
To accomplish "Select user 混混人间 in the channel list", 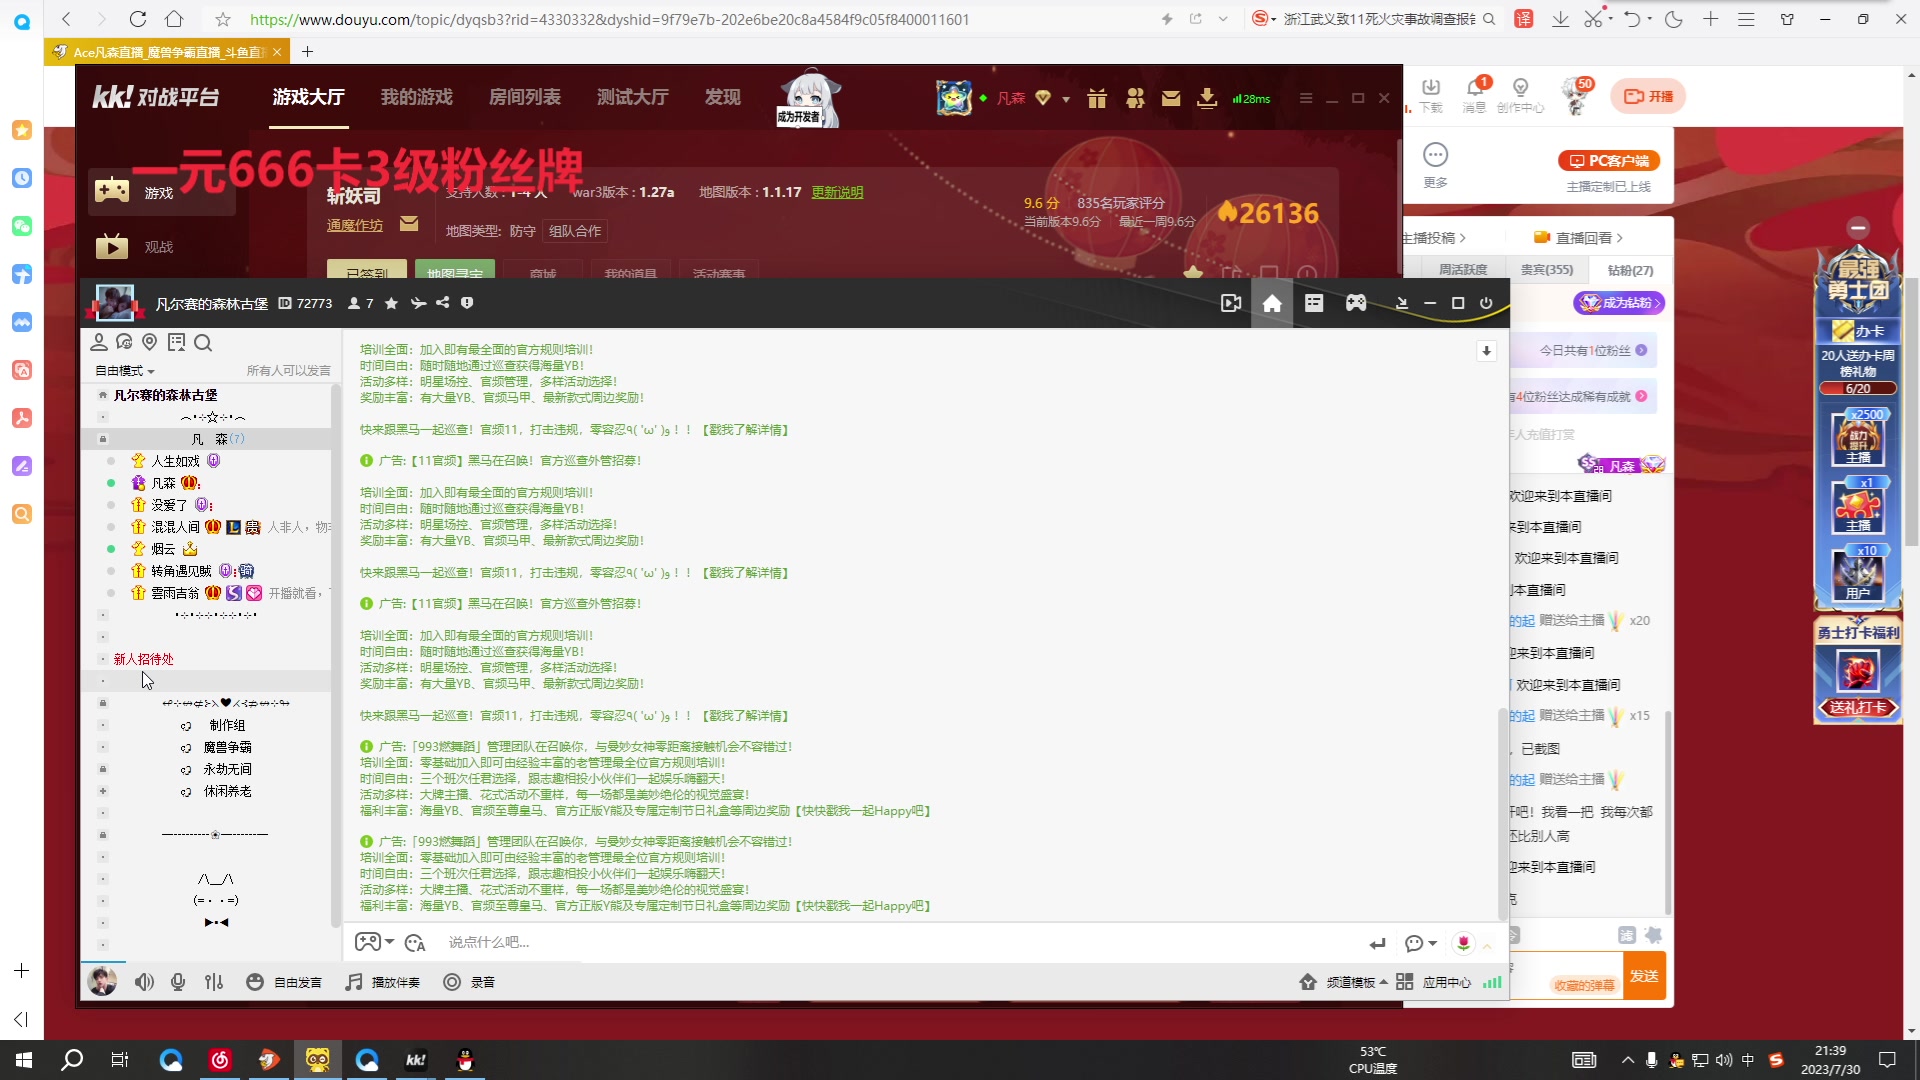I will [x=175, y=527].
